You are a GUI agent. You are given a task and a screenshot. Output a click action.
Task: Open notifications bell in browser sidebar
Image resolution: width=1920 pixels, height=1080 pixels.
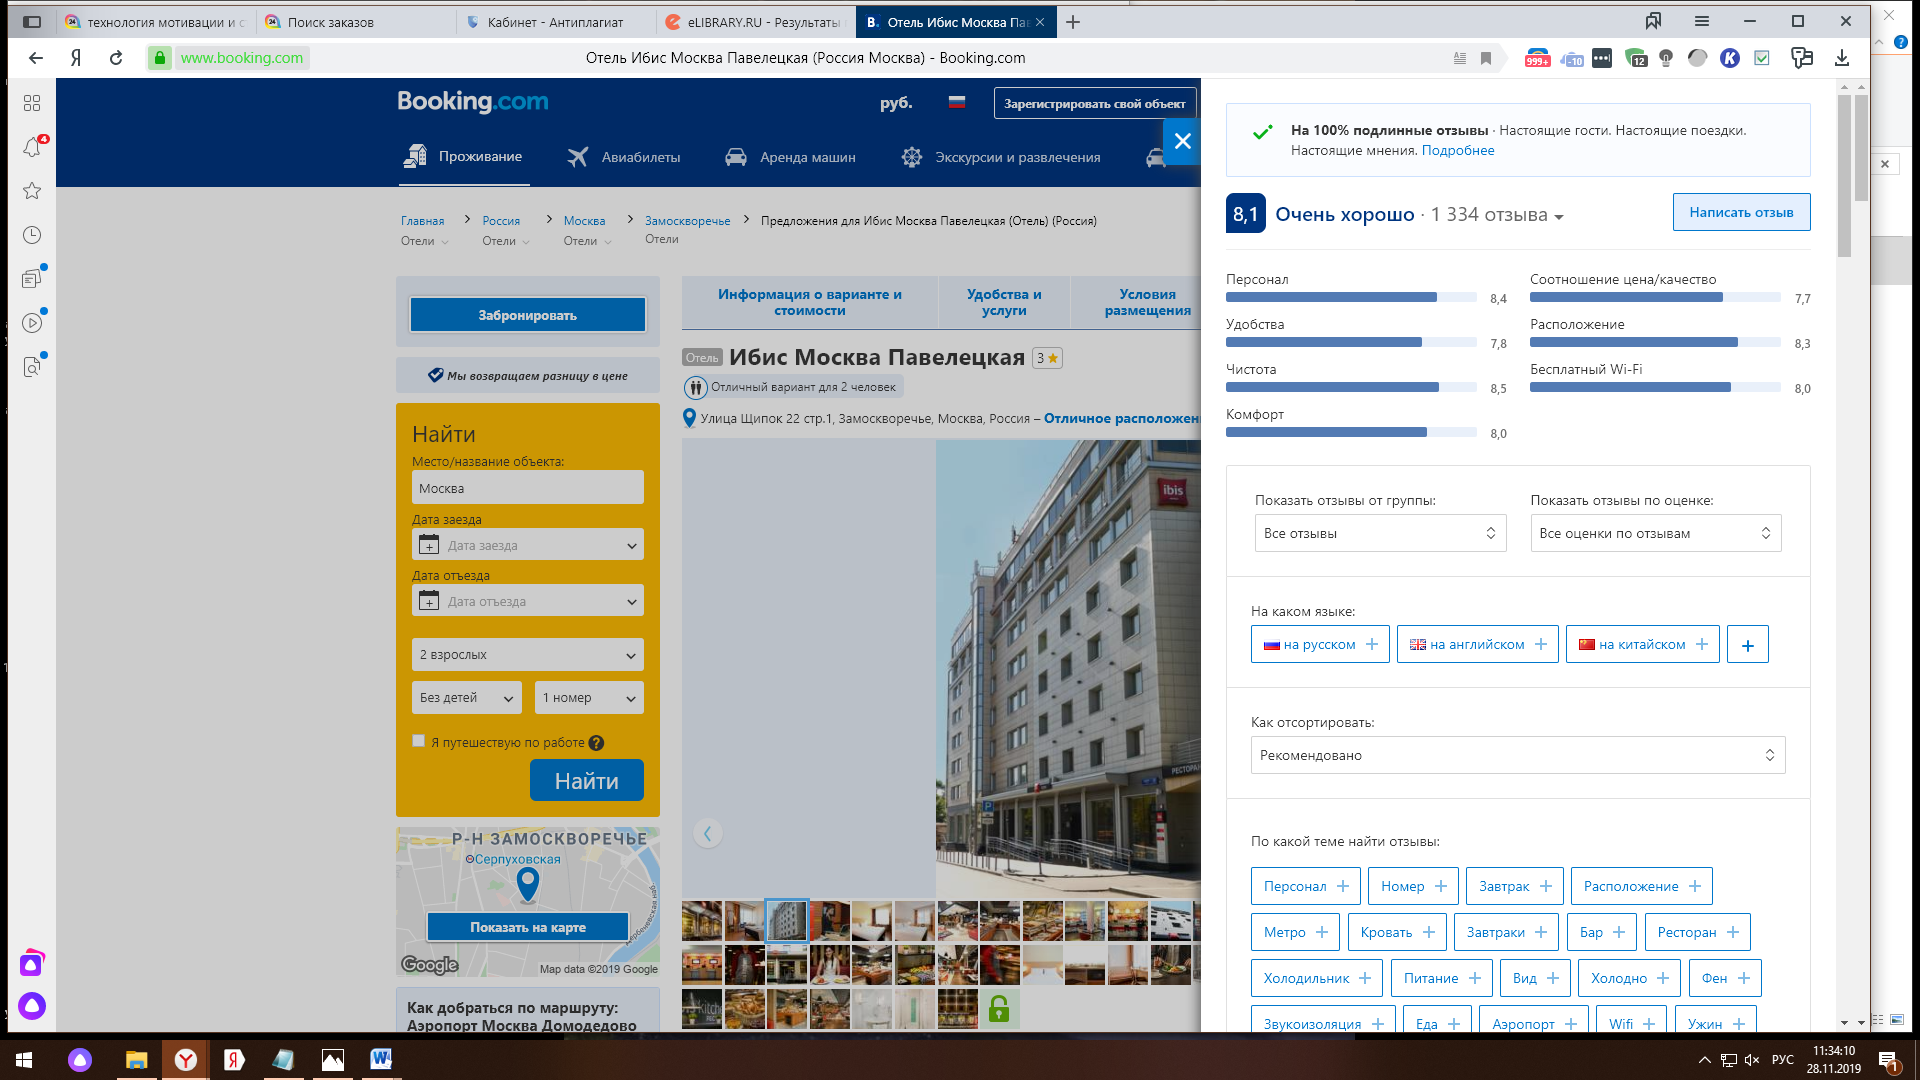32,147
